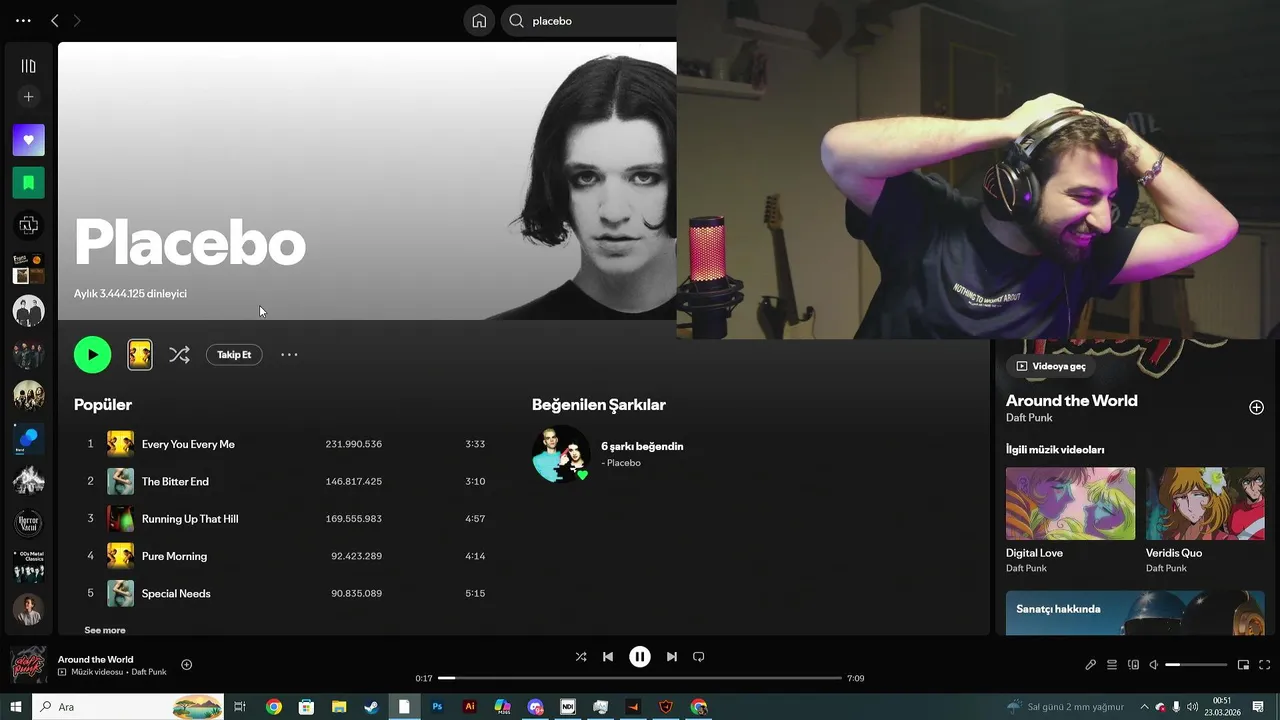The height and width of the screenshot is (720, 1280).
Task: Go to Spotify Home
Action: (x=479, y=20)
